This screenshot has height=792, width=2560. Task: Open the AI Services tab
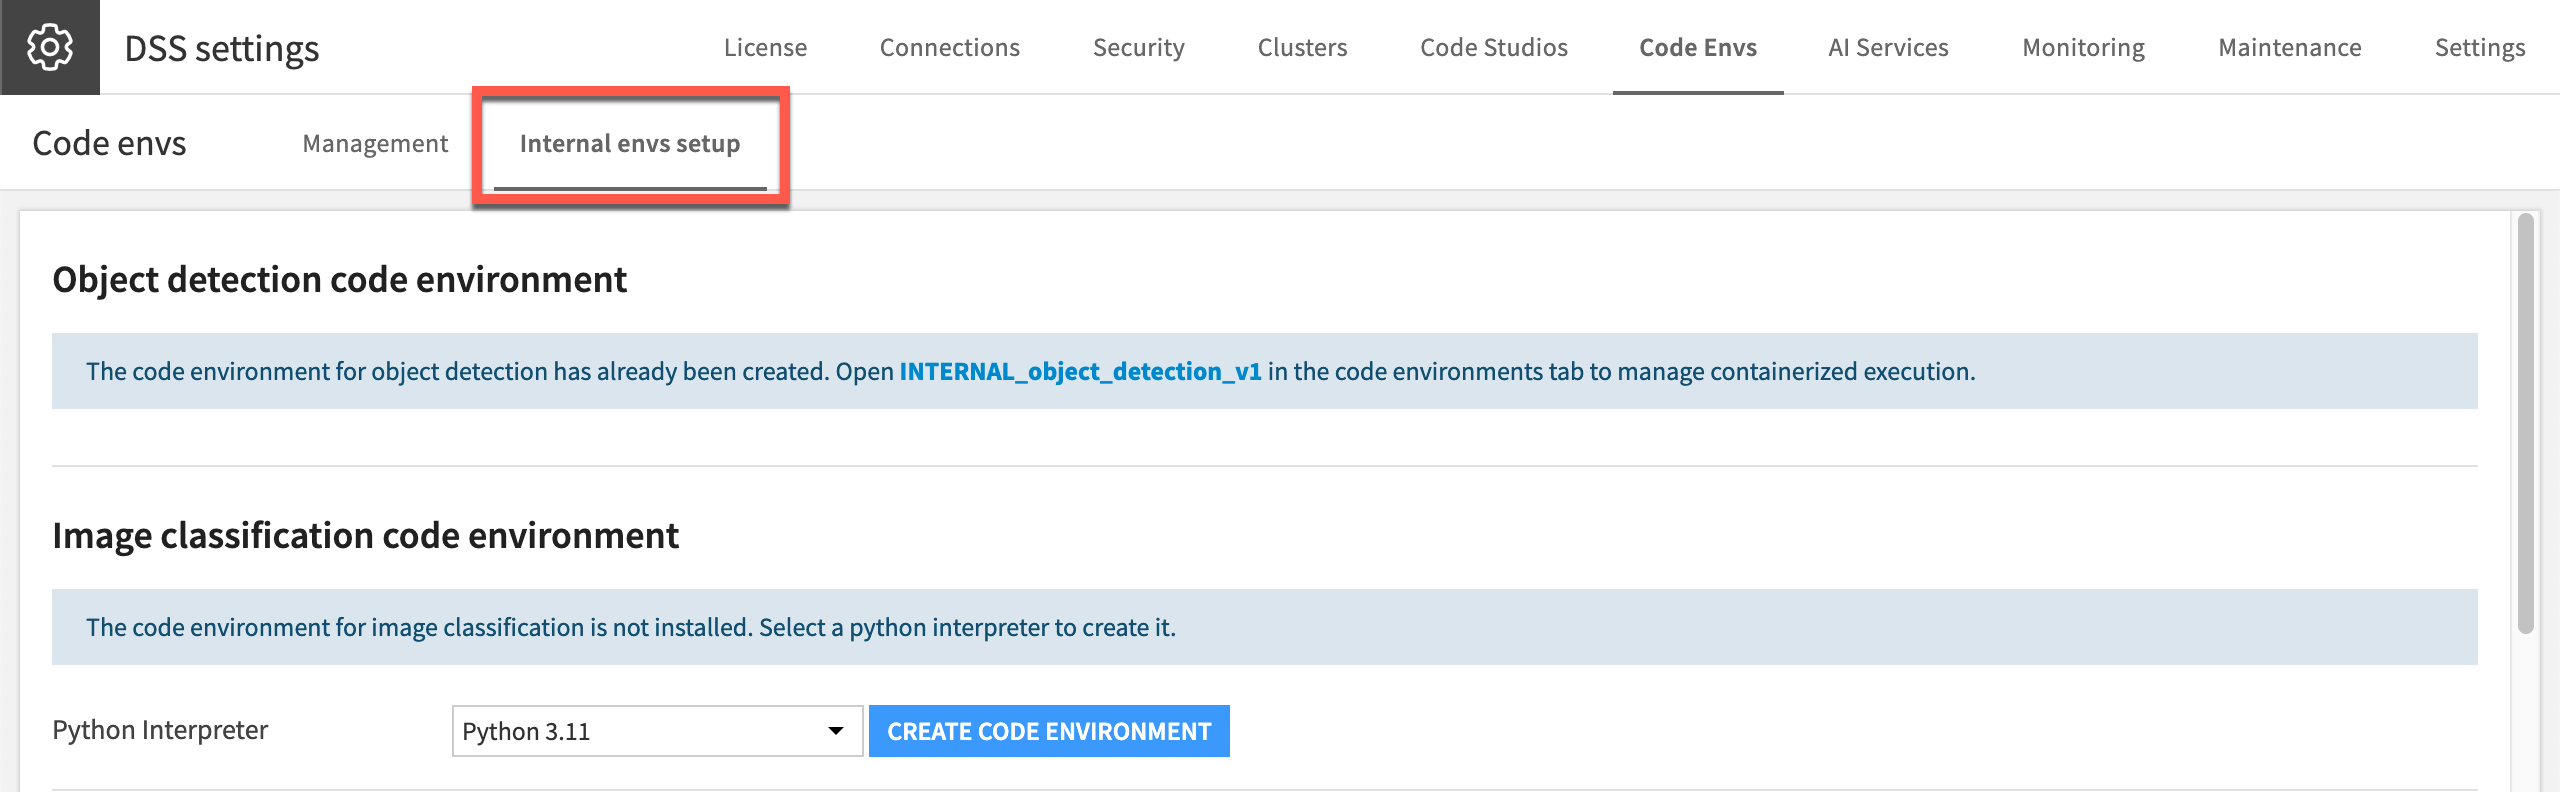point(1888,47)
